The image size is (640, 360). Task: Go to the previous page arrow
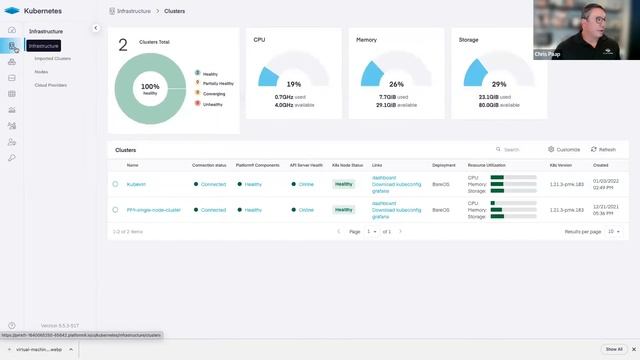[338, 231]
